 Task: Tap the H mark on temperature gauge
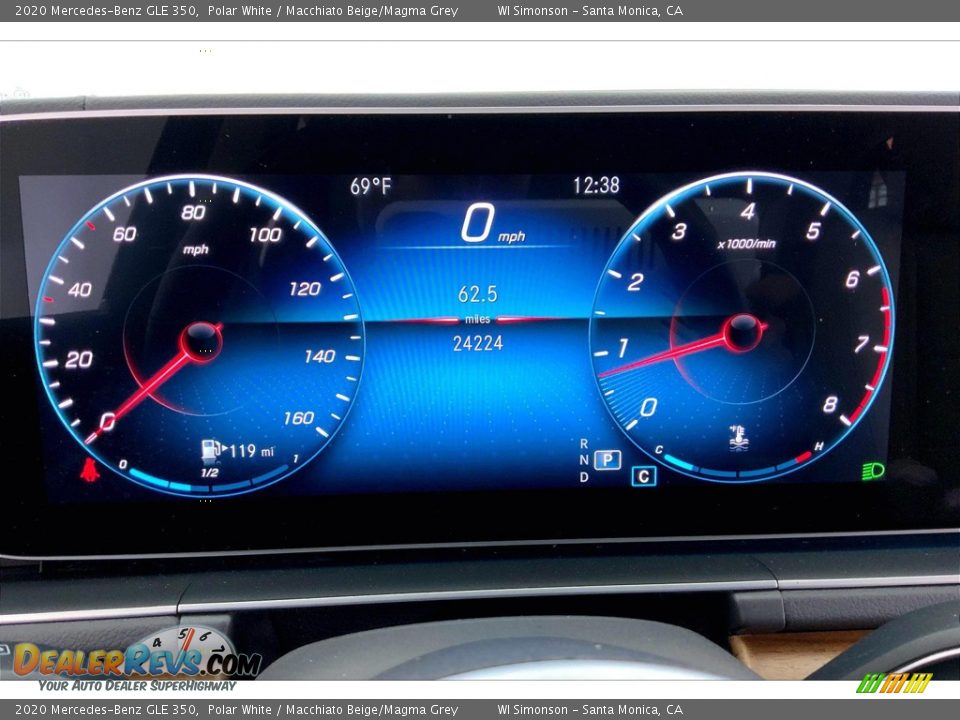pyautogui.click(x=819, y=446)
